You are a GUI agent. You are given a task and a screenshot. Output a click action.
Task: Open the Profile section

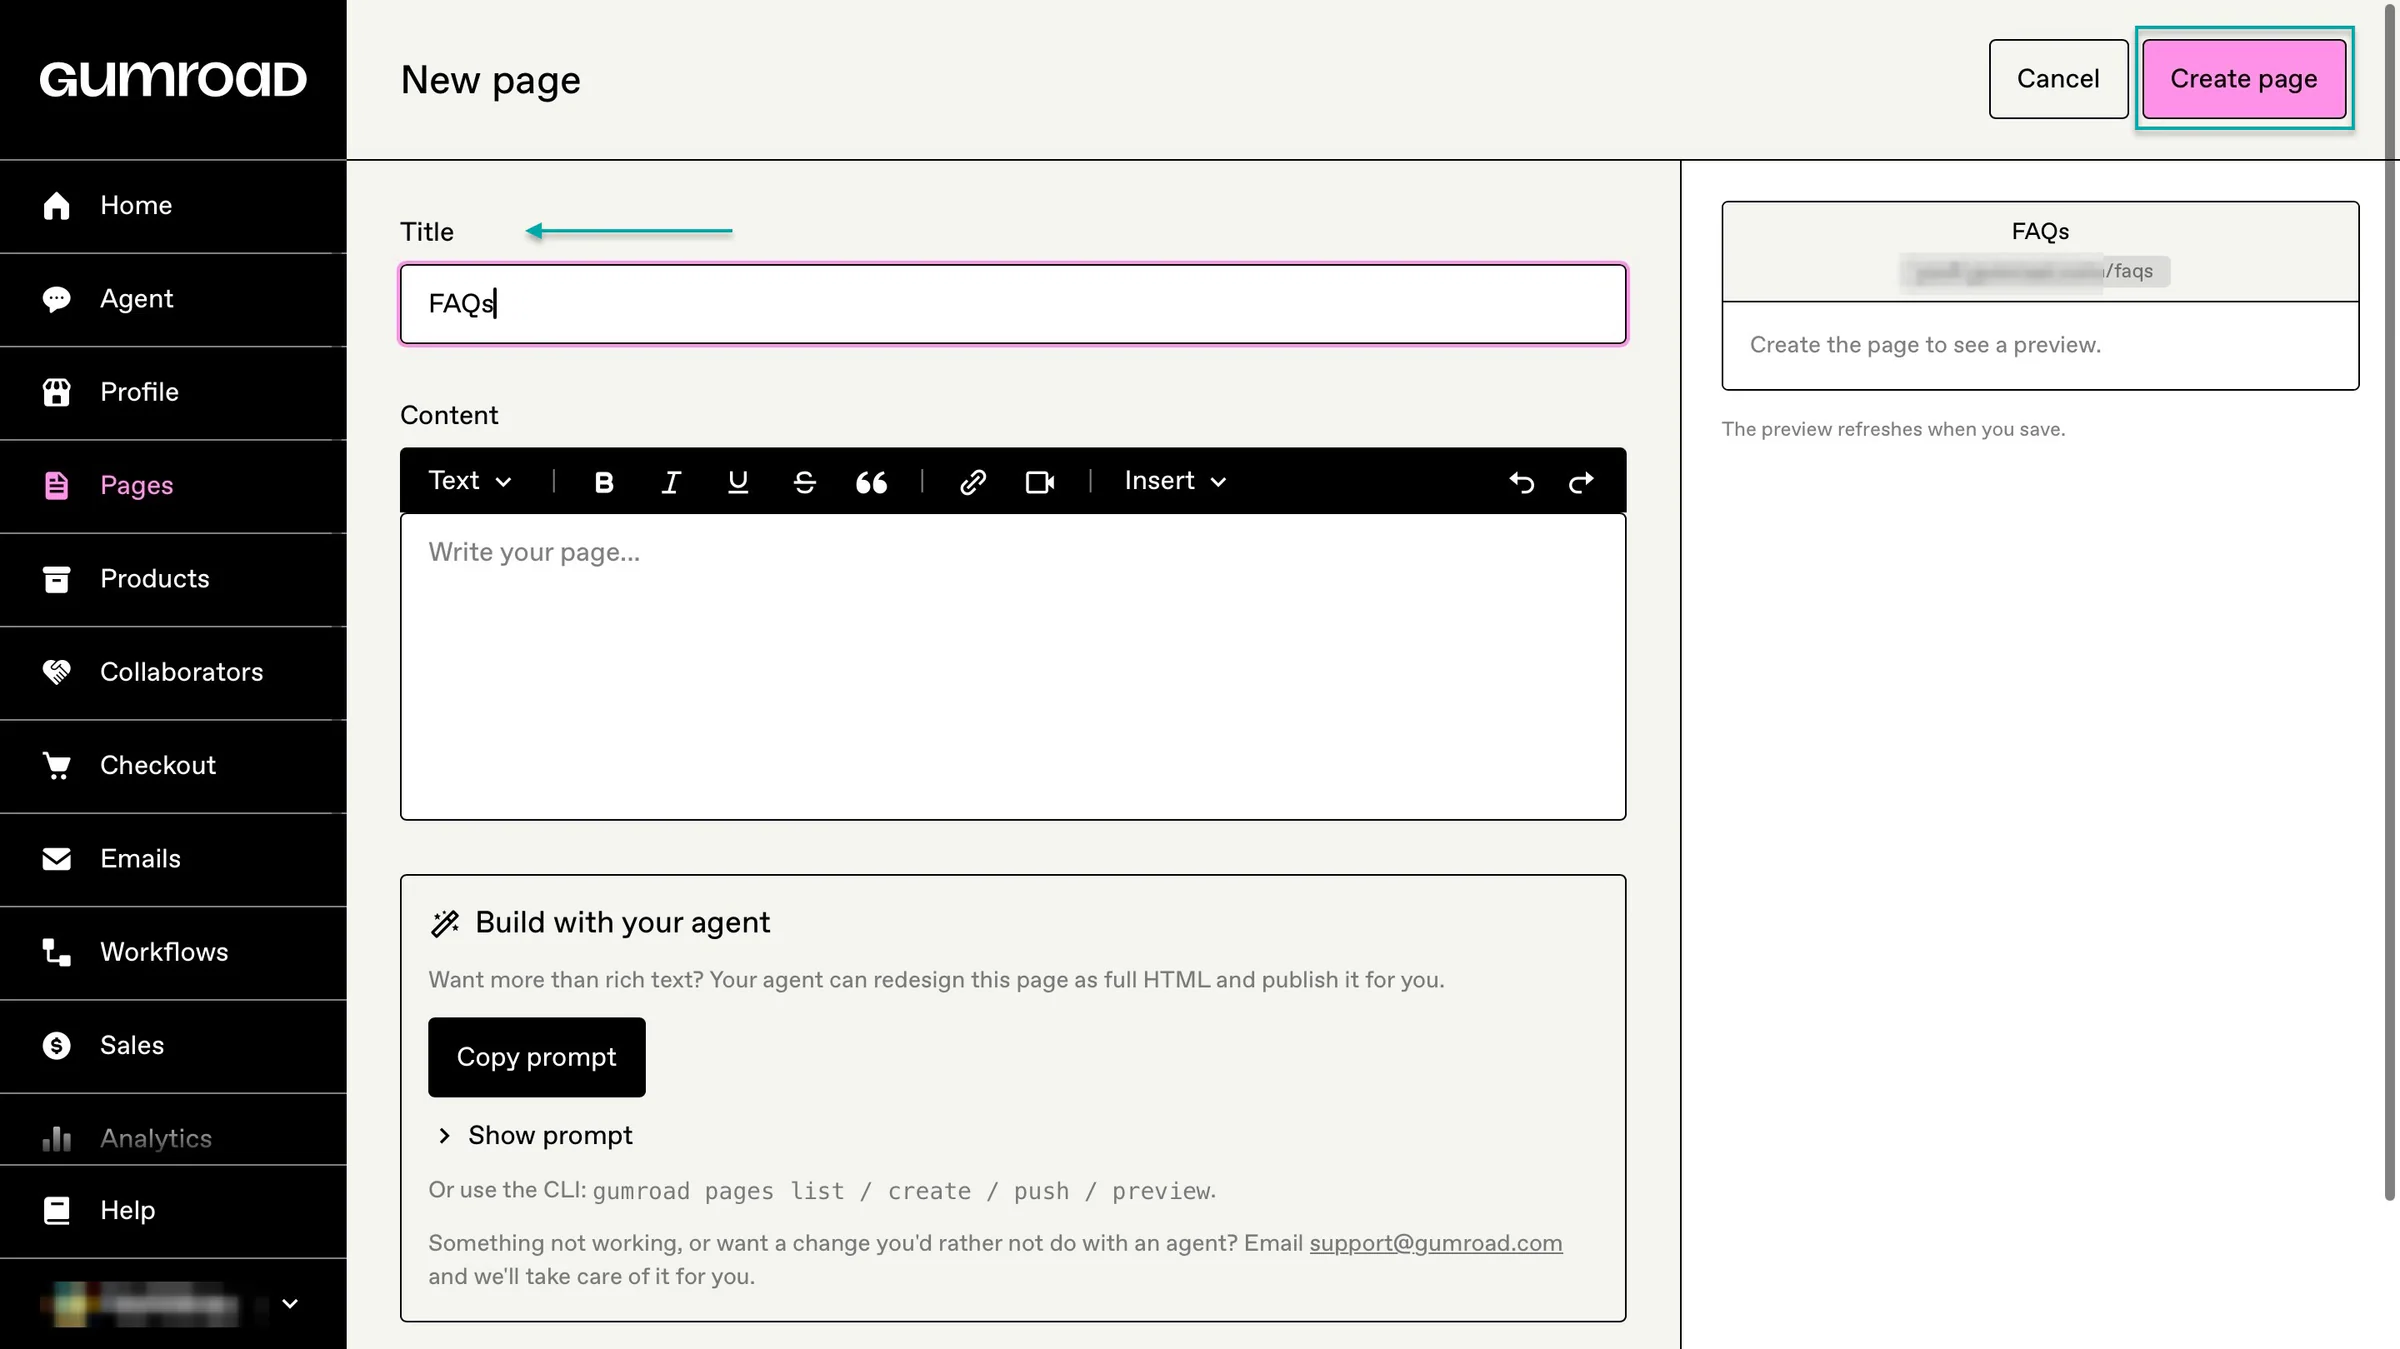tap(173, 392)
